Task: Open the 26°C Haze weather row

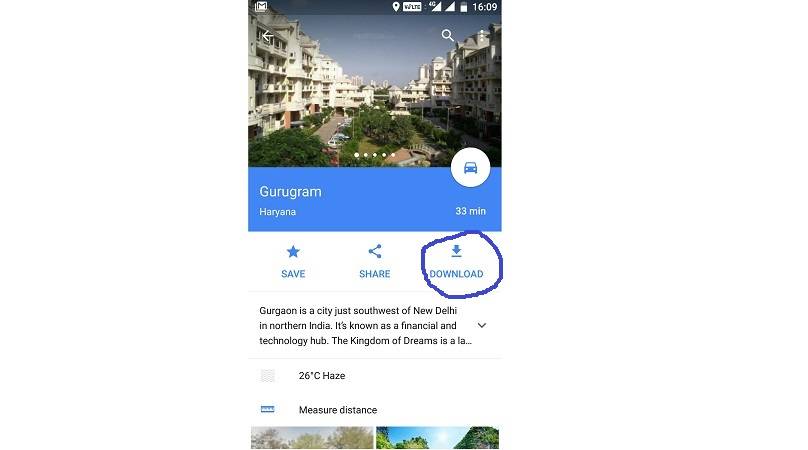Action: 375,376
